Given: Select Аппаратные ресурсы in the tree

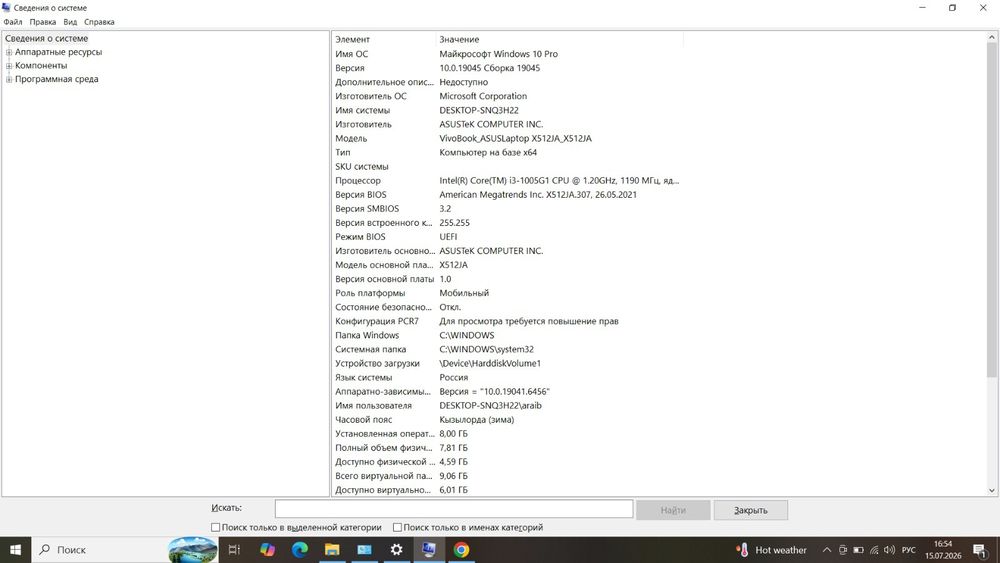Looking at the screenshot, I should pos(59,52).
